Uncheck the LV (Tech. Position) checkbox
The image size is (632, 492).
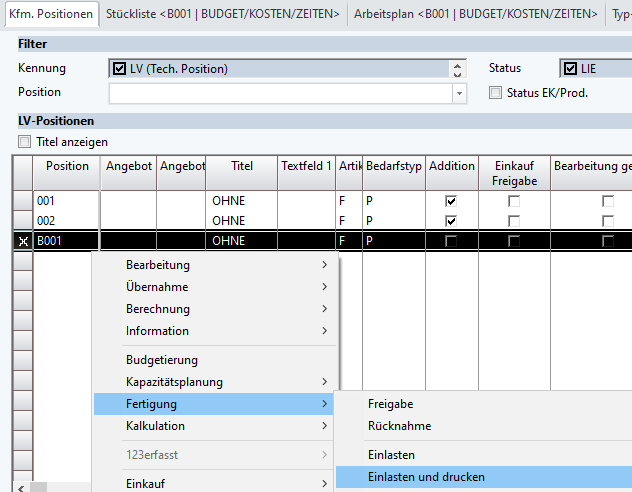tap(120, 69)
